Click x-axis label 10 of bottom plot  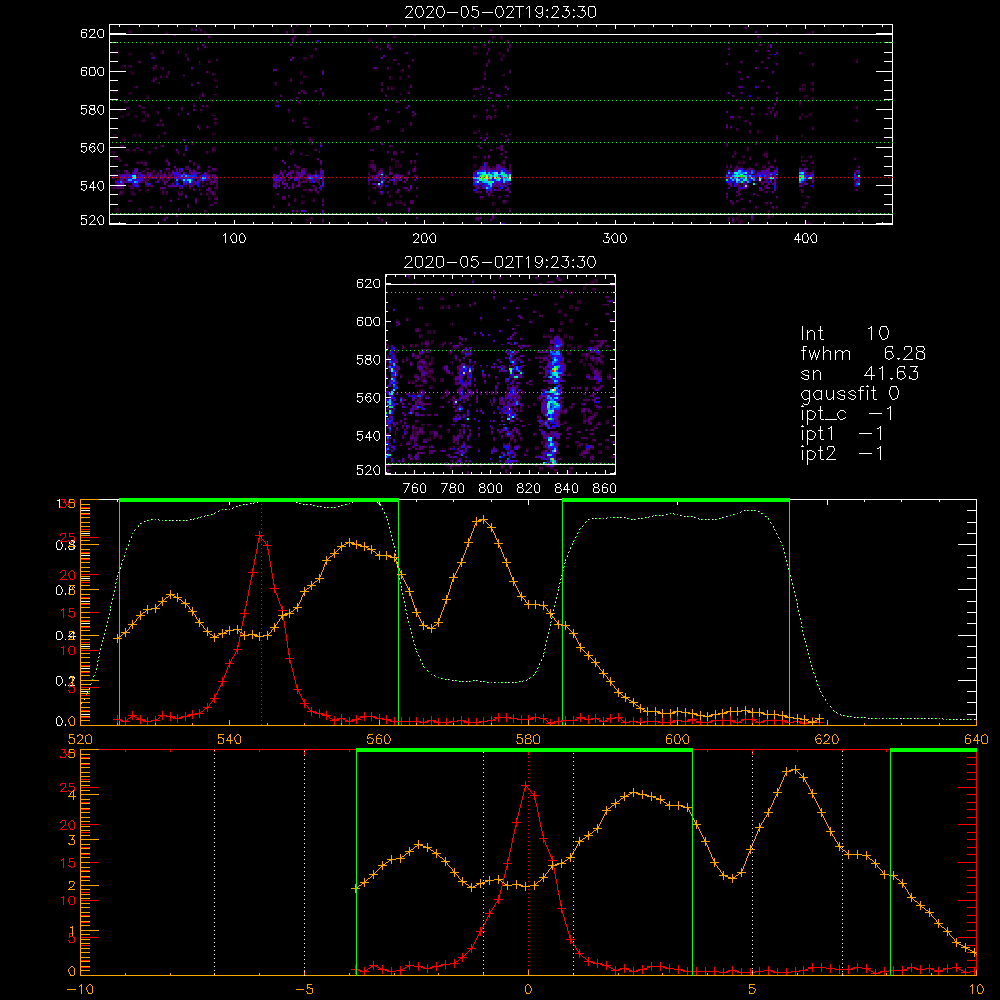[976, 989]
